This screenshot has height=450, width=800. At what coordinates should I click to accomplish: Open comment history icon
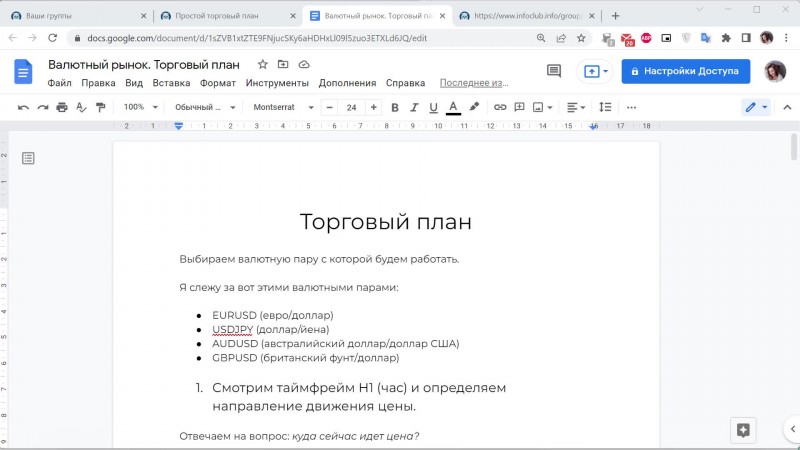[554, 71]
